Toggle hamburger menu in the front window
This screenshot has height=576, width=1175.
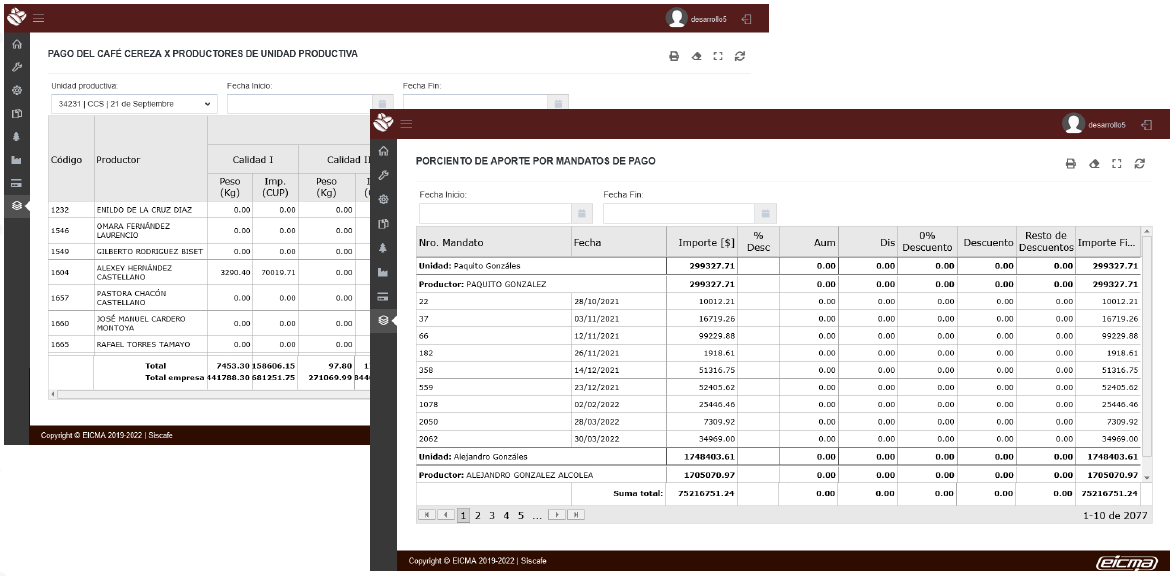tap(405, 124)
